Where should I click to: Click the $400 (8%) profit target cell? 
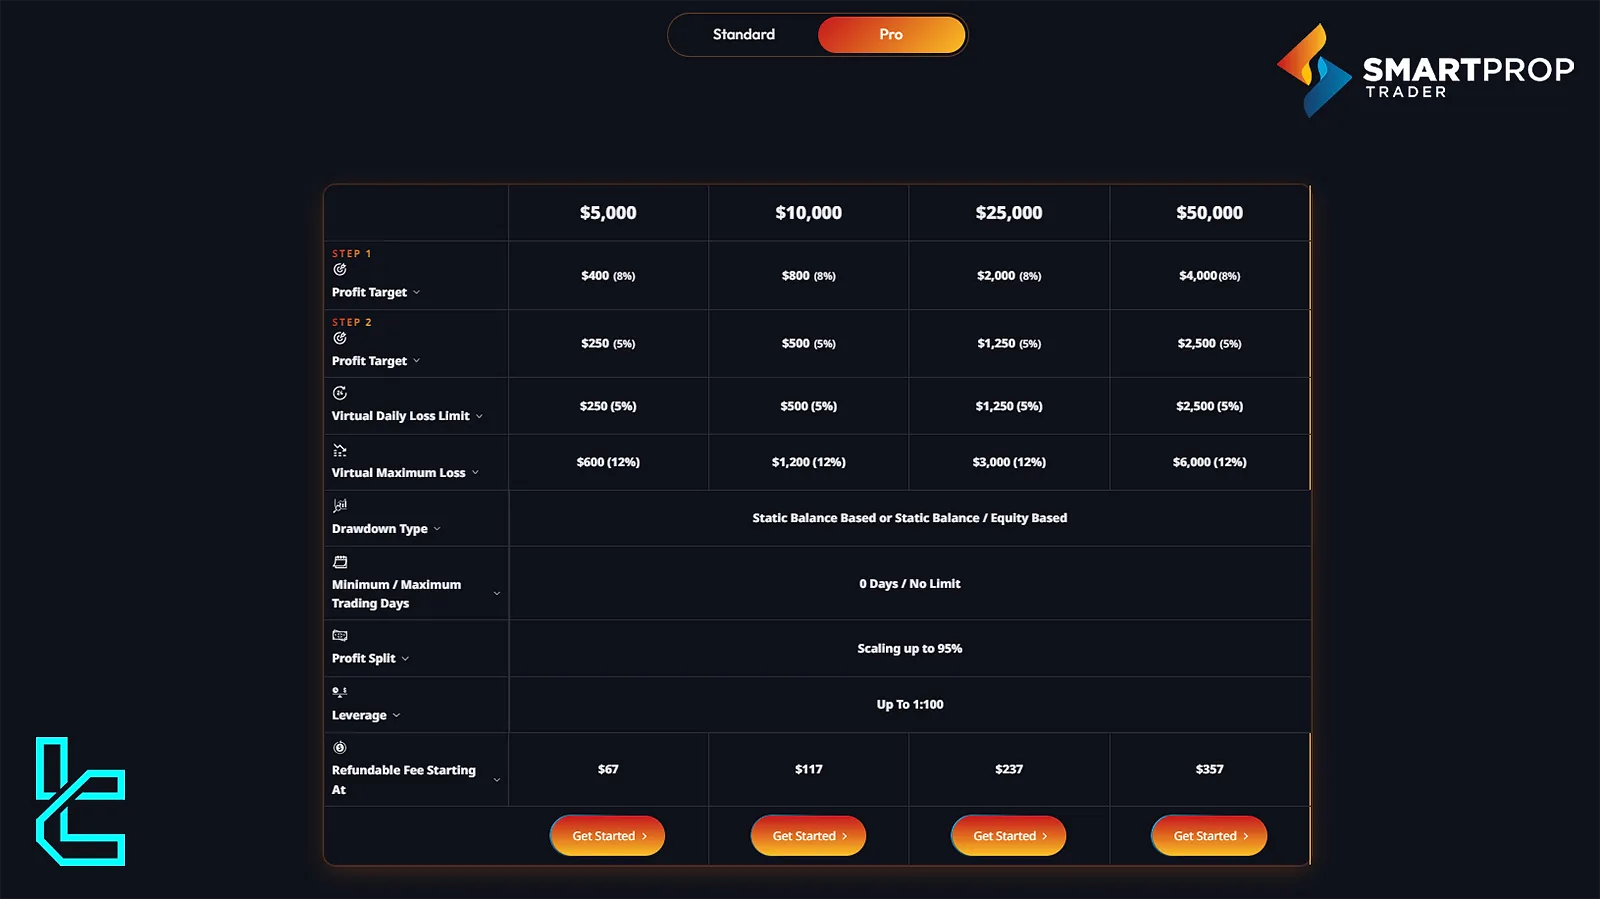(608, 276)
